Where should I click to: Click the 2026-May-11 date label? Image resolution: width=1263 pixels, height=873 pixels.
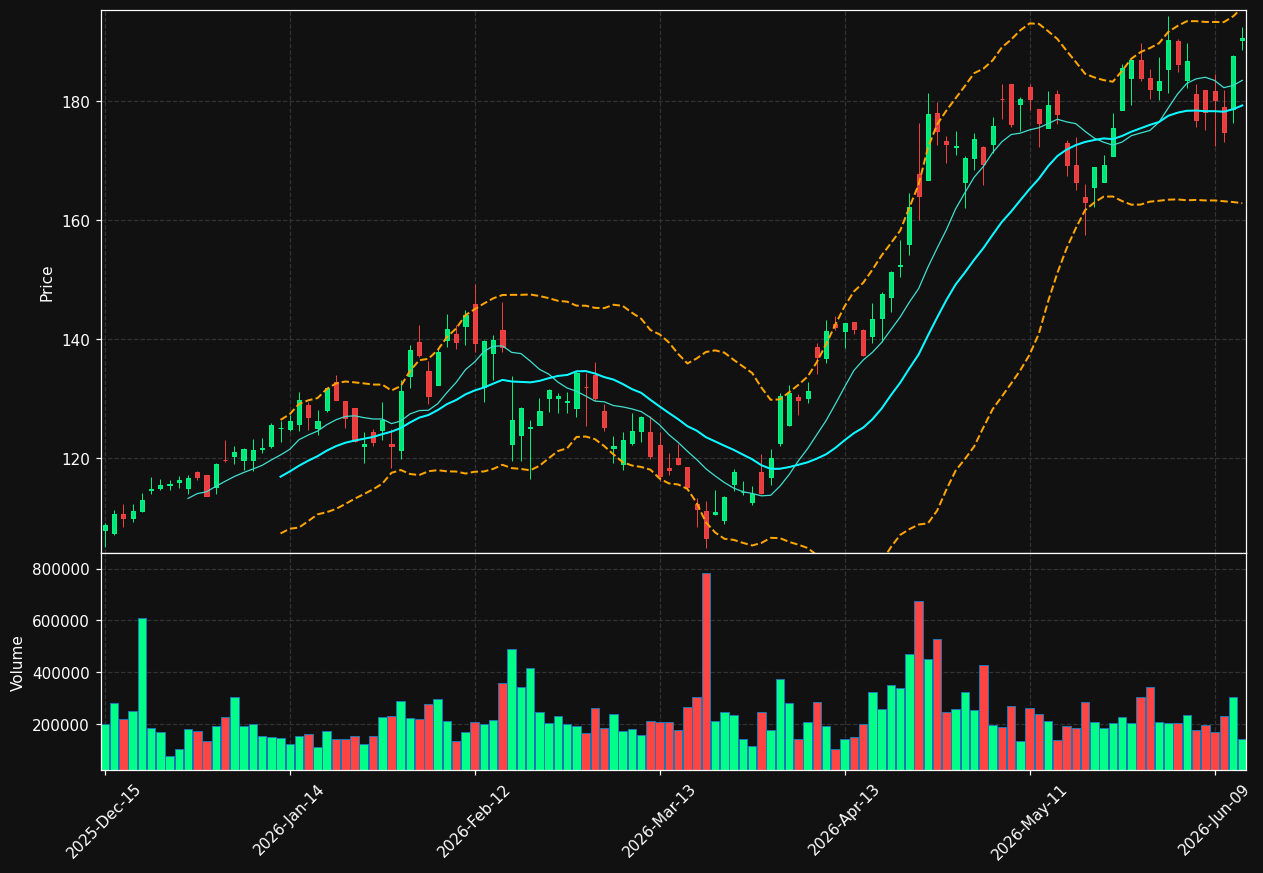[x=1029, y=821]
